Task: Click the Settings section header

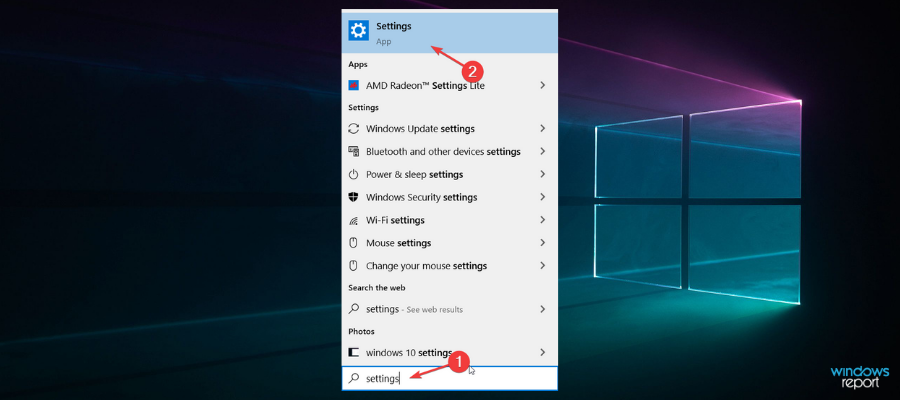Action: [x=363, y=107]
